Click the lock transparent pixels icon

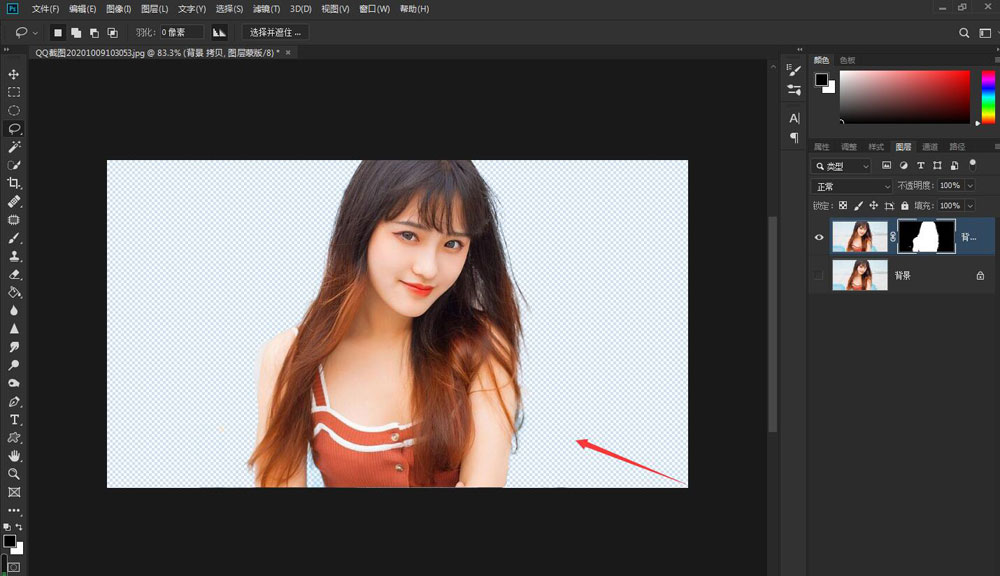click(x=842, y=205)
